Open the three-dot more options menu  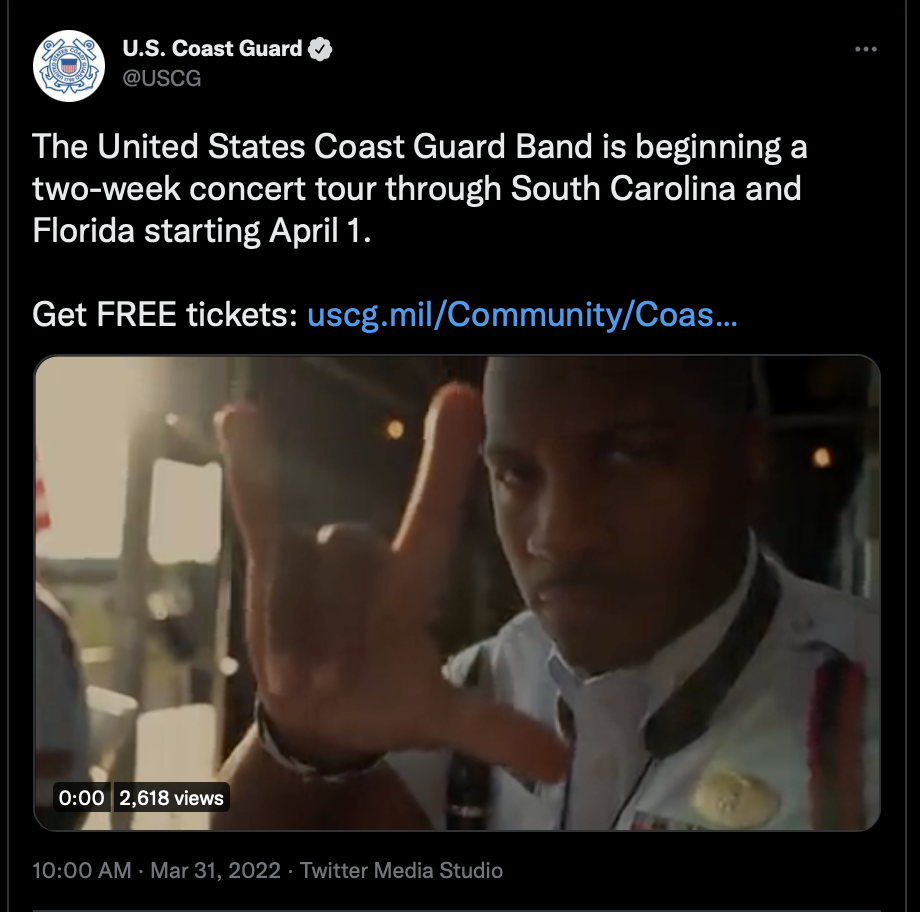(865, 49)
